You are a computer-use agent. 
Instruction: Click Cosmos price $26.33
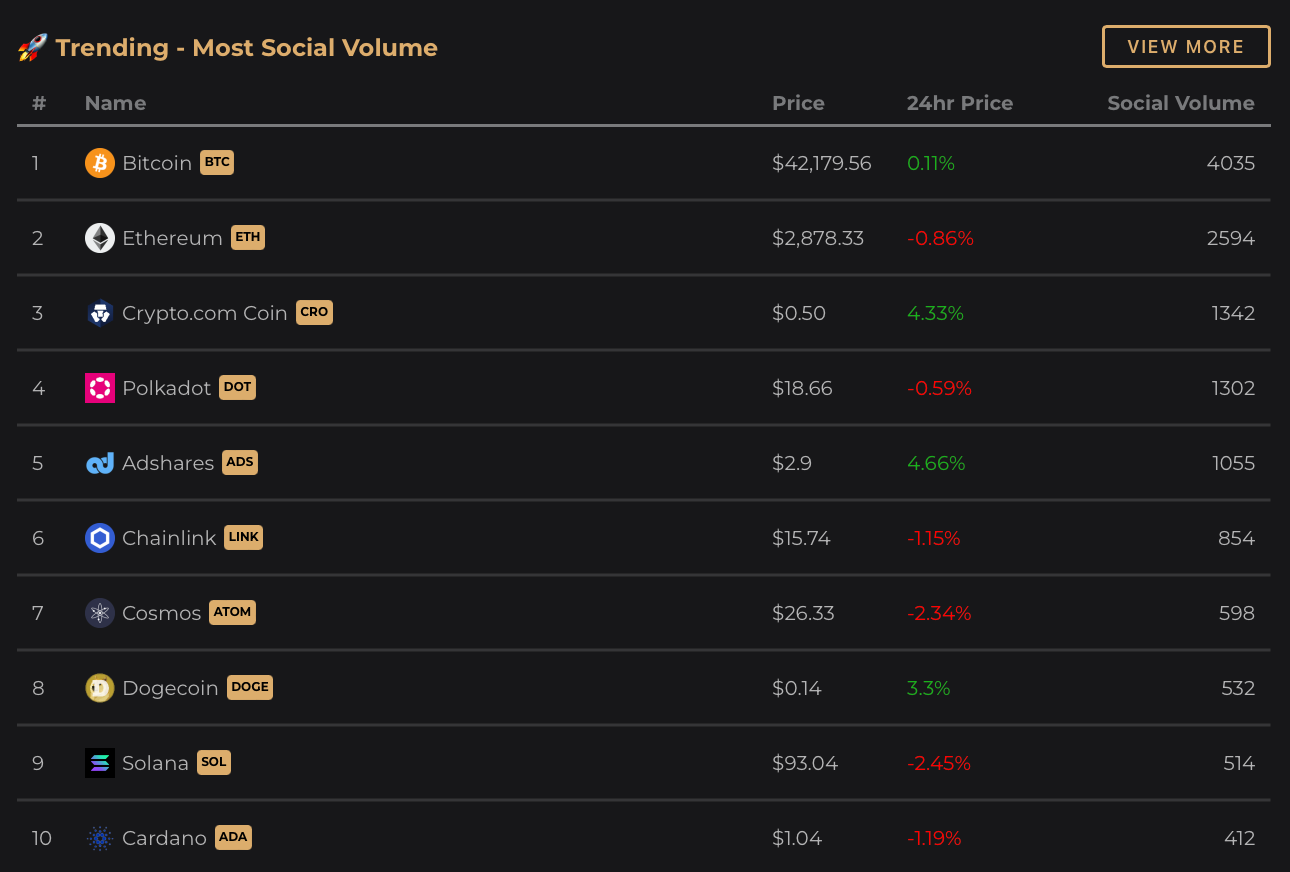coord(803,613)
